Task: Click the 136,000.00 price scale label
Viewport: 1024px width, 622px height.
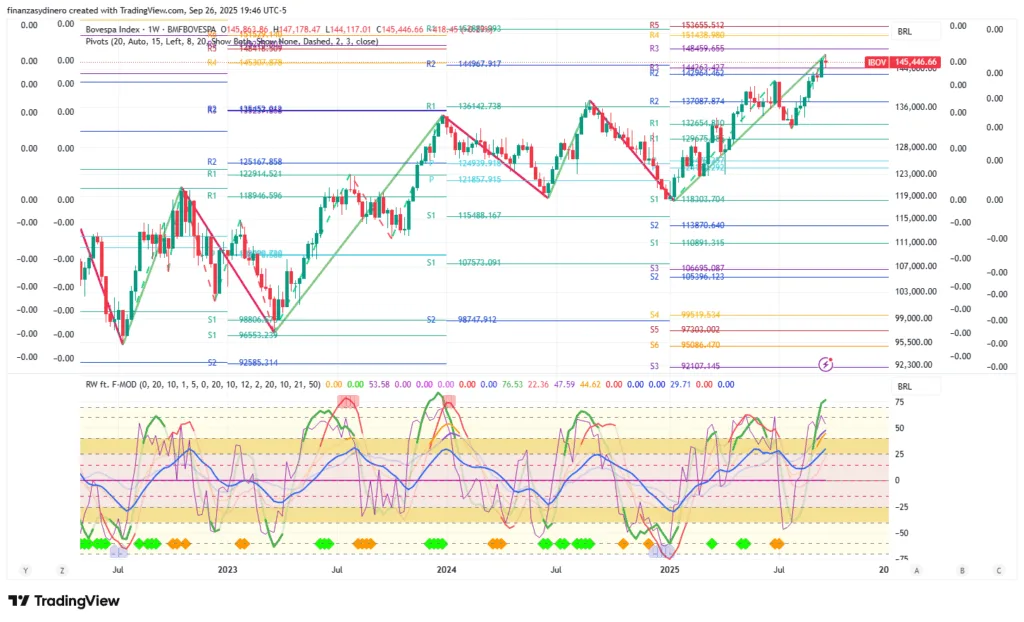Action: [x=915, y=107]
